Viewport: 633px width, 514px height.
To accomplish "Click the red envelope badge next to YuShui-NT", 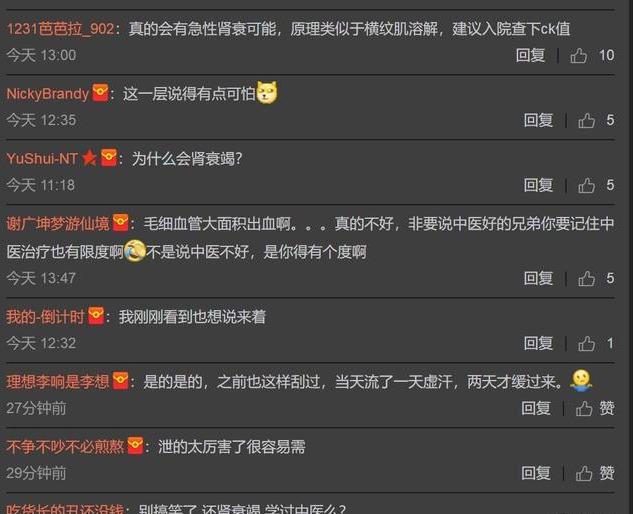I will pyautogui.click(x=109, y=157).
